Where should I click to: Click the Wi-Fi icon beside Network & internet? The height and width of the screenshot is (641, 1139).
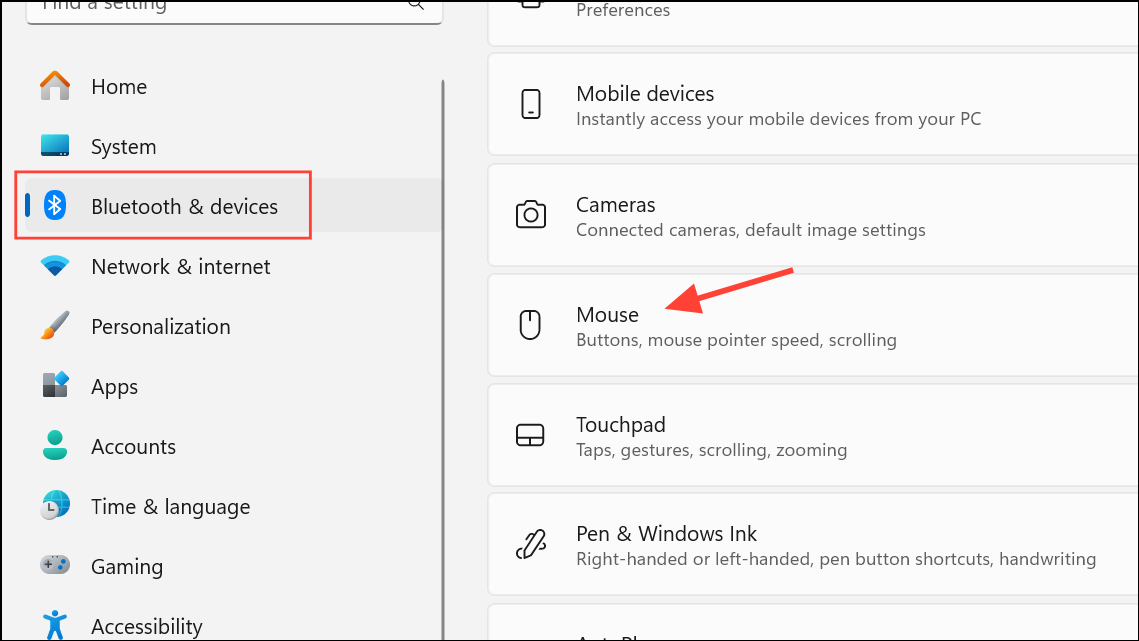[x=54, y=266]
